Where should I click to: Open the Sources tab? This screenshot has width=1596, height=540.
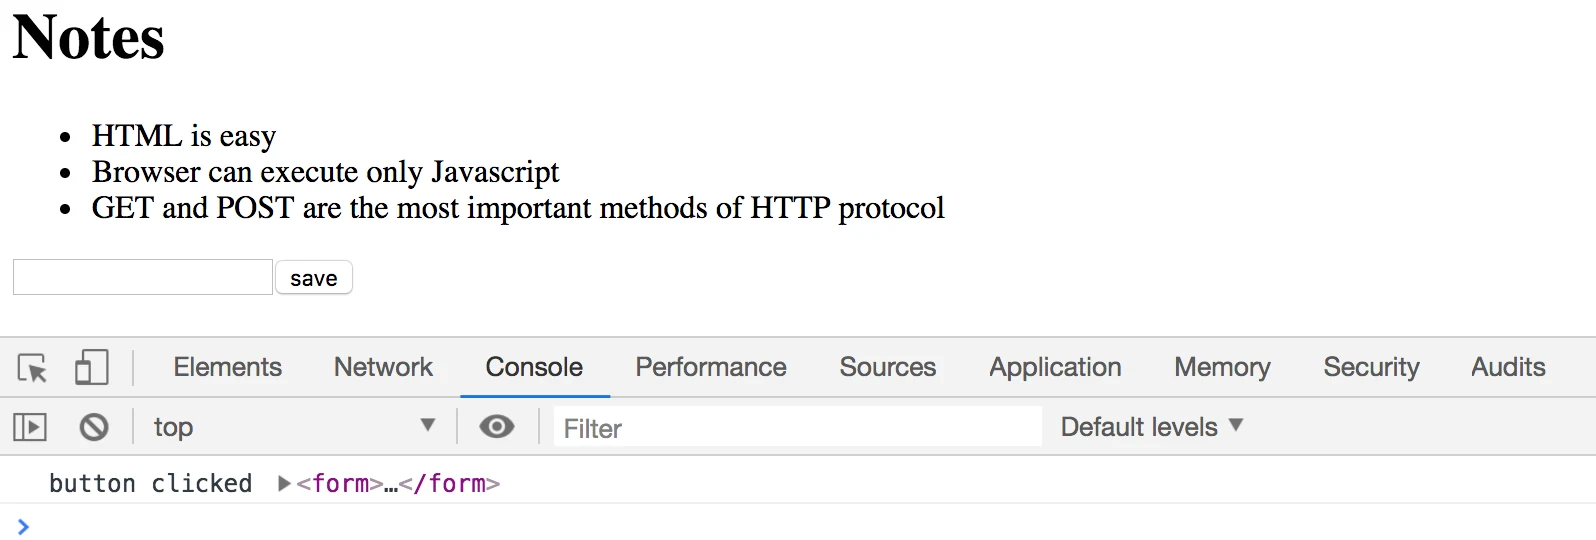tap(888, 367)
